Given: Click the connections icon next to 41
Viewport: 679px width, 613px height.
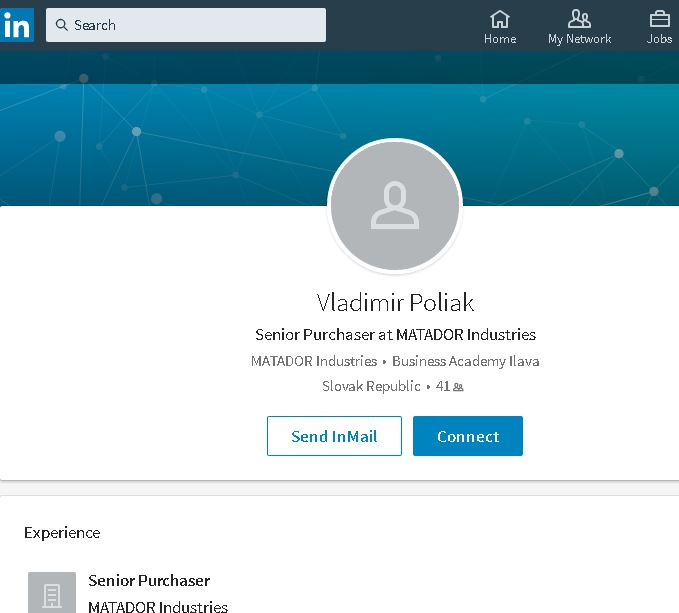Looking at the screenshot, I should [458, 386].
